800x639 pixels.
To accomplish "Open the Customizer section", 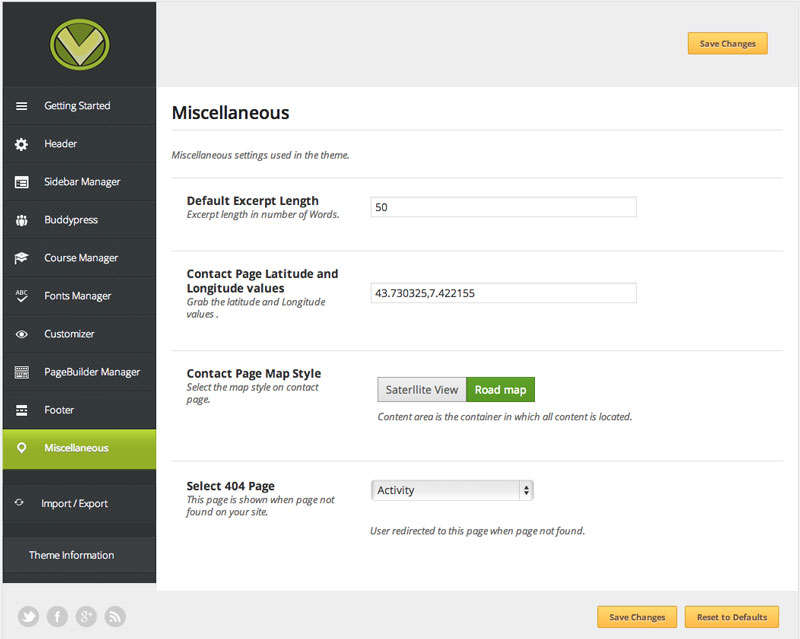I will coord(80,334).
